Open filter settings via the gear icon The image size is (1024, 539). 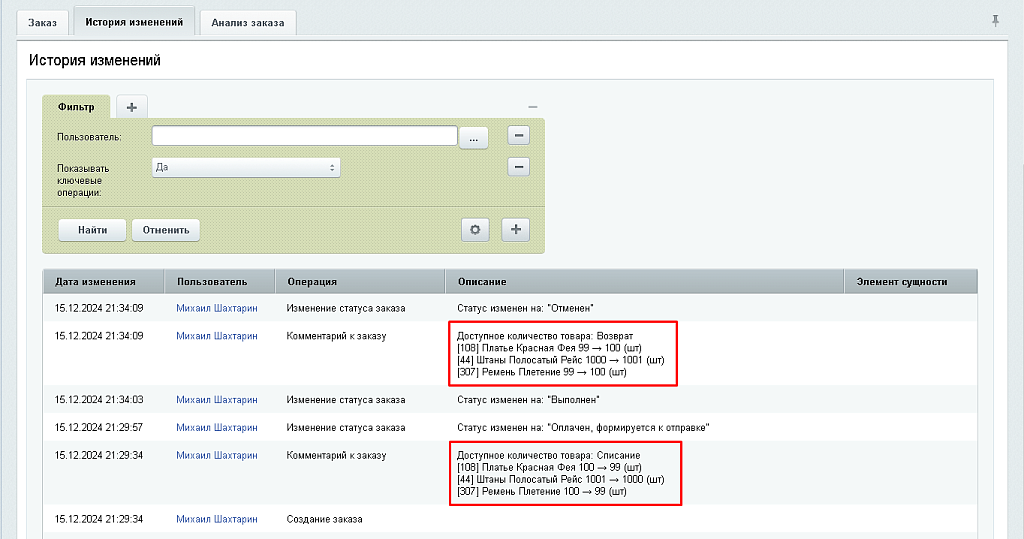coord(475,230)
